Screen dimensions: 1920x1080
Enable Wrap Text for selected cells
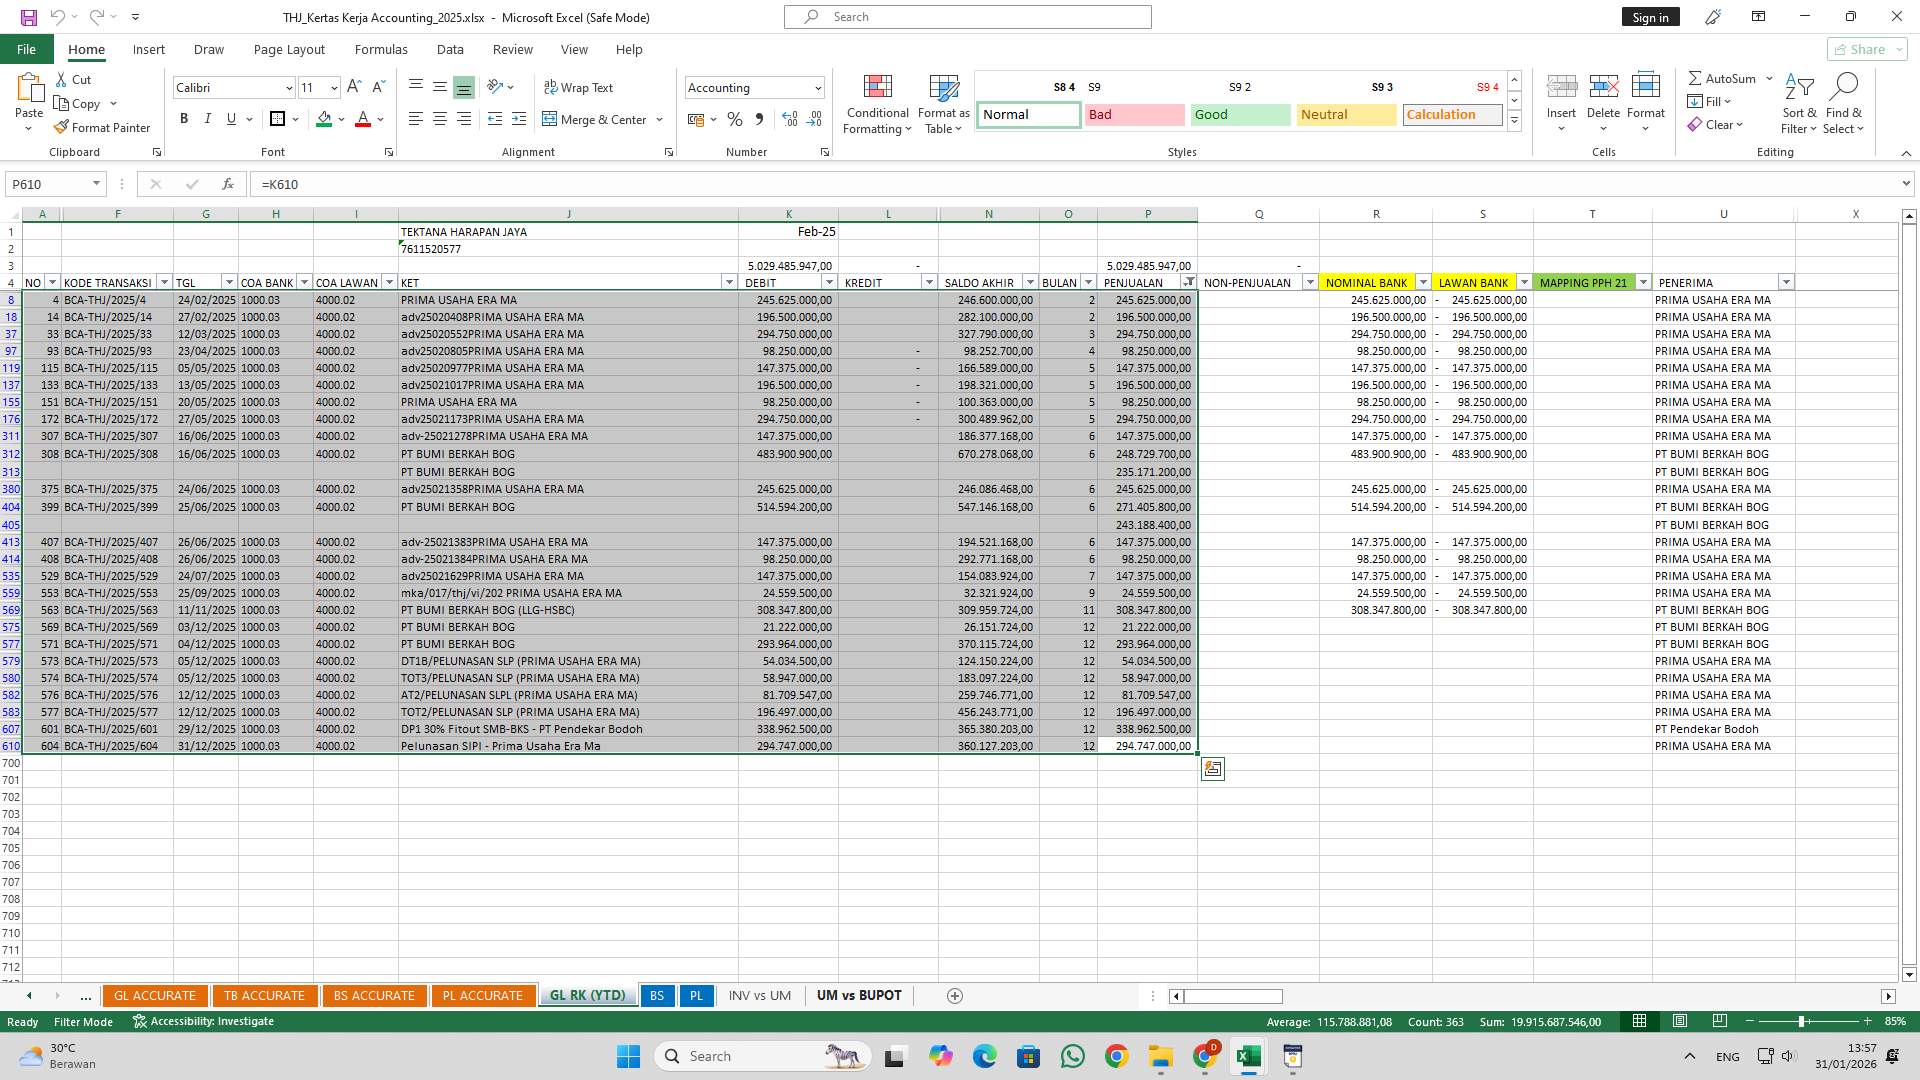click(579, 88)
